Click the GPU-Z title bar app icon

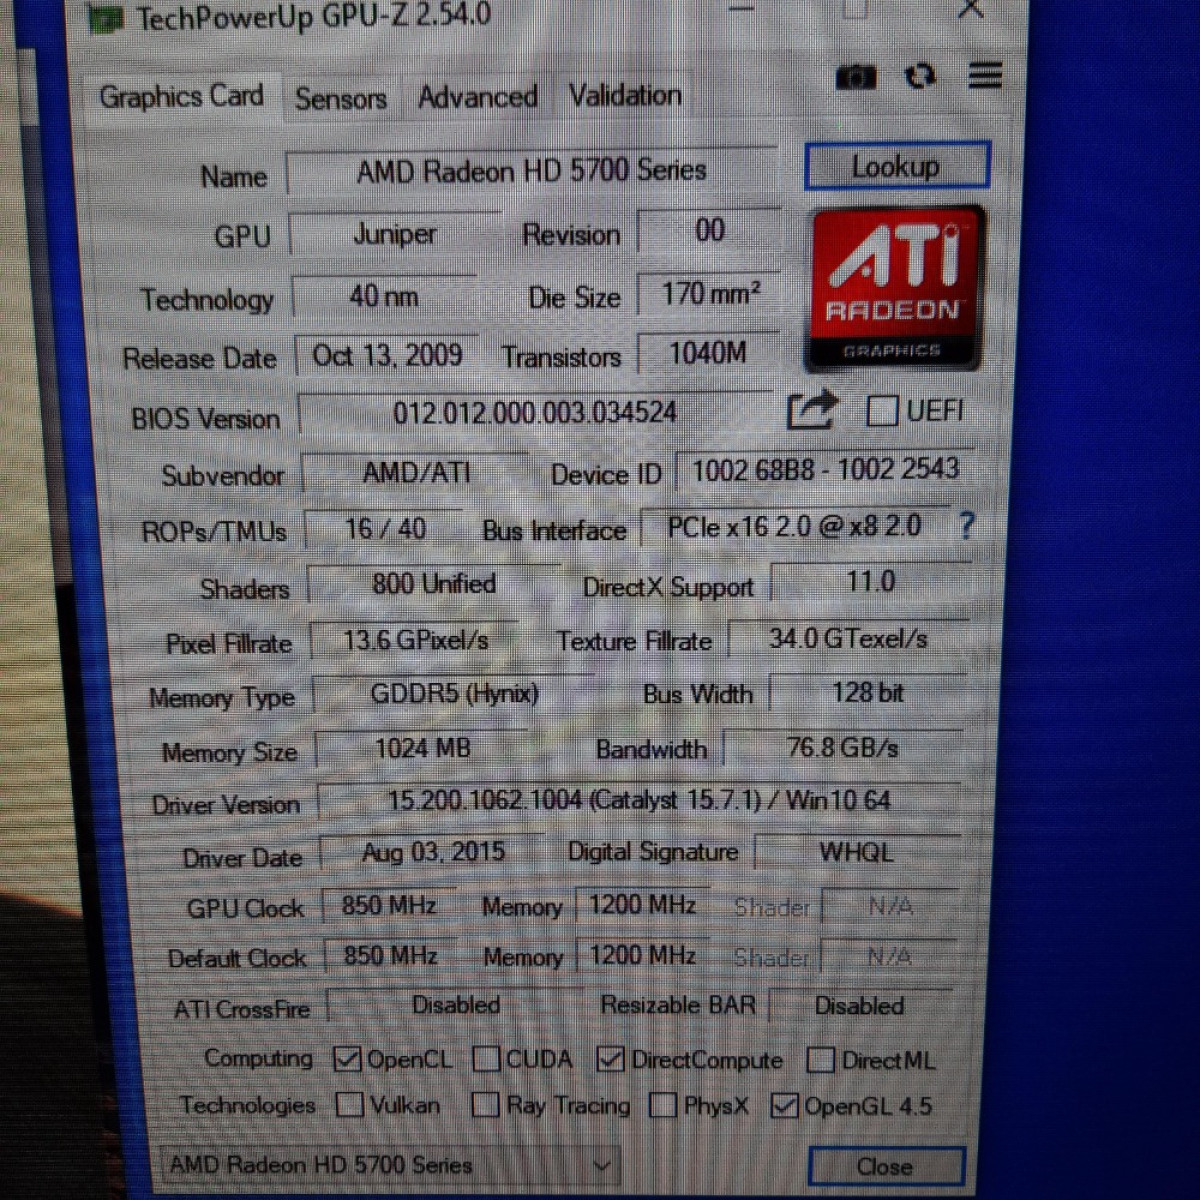pyautogui.click(x=106, y=20)
